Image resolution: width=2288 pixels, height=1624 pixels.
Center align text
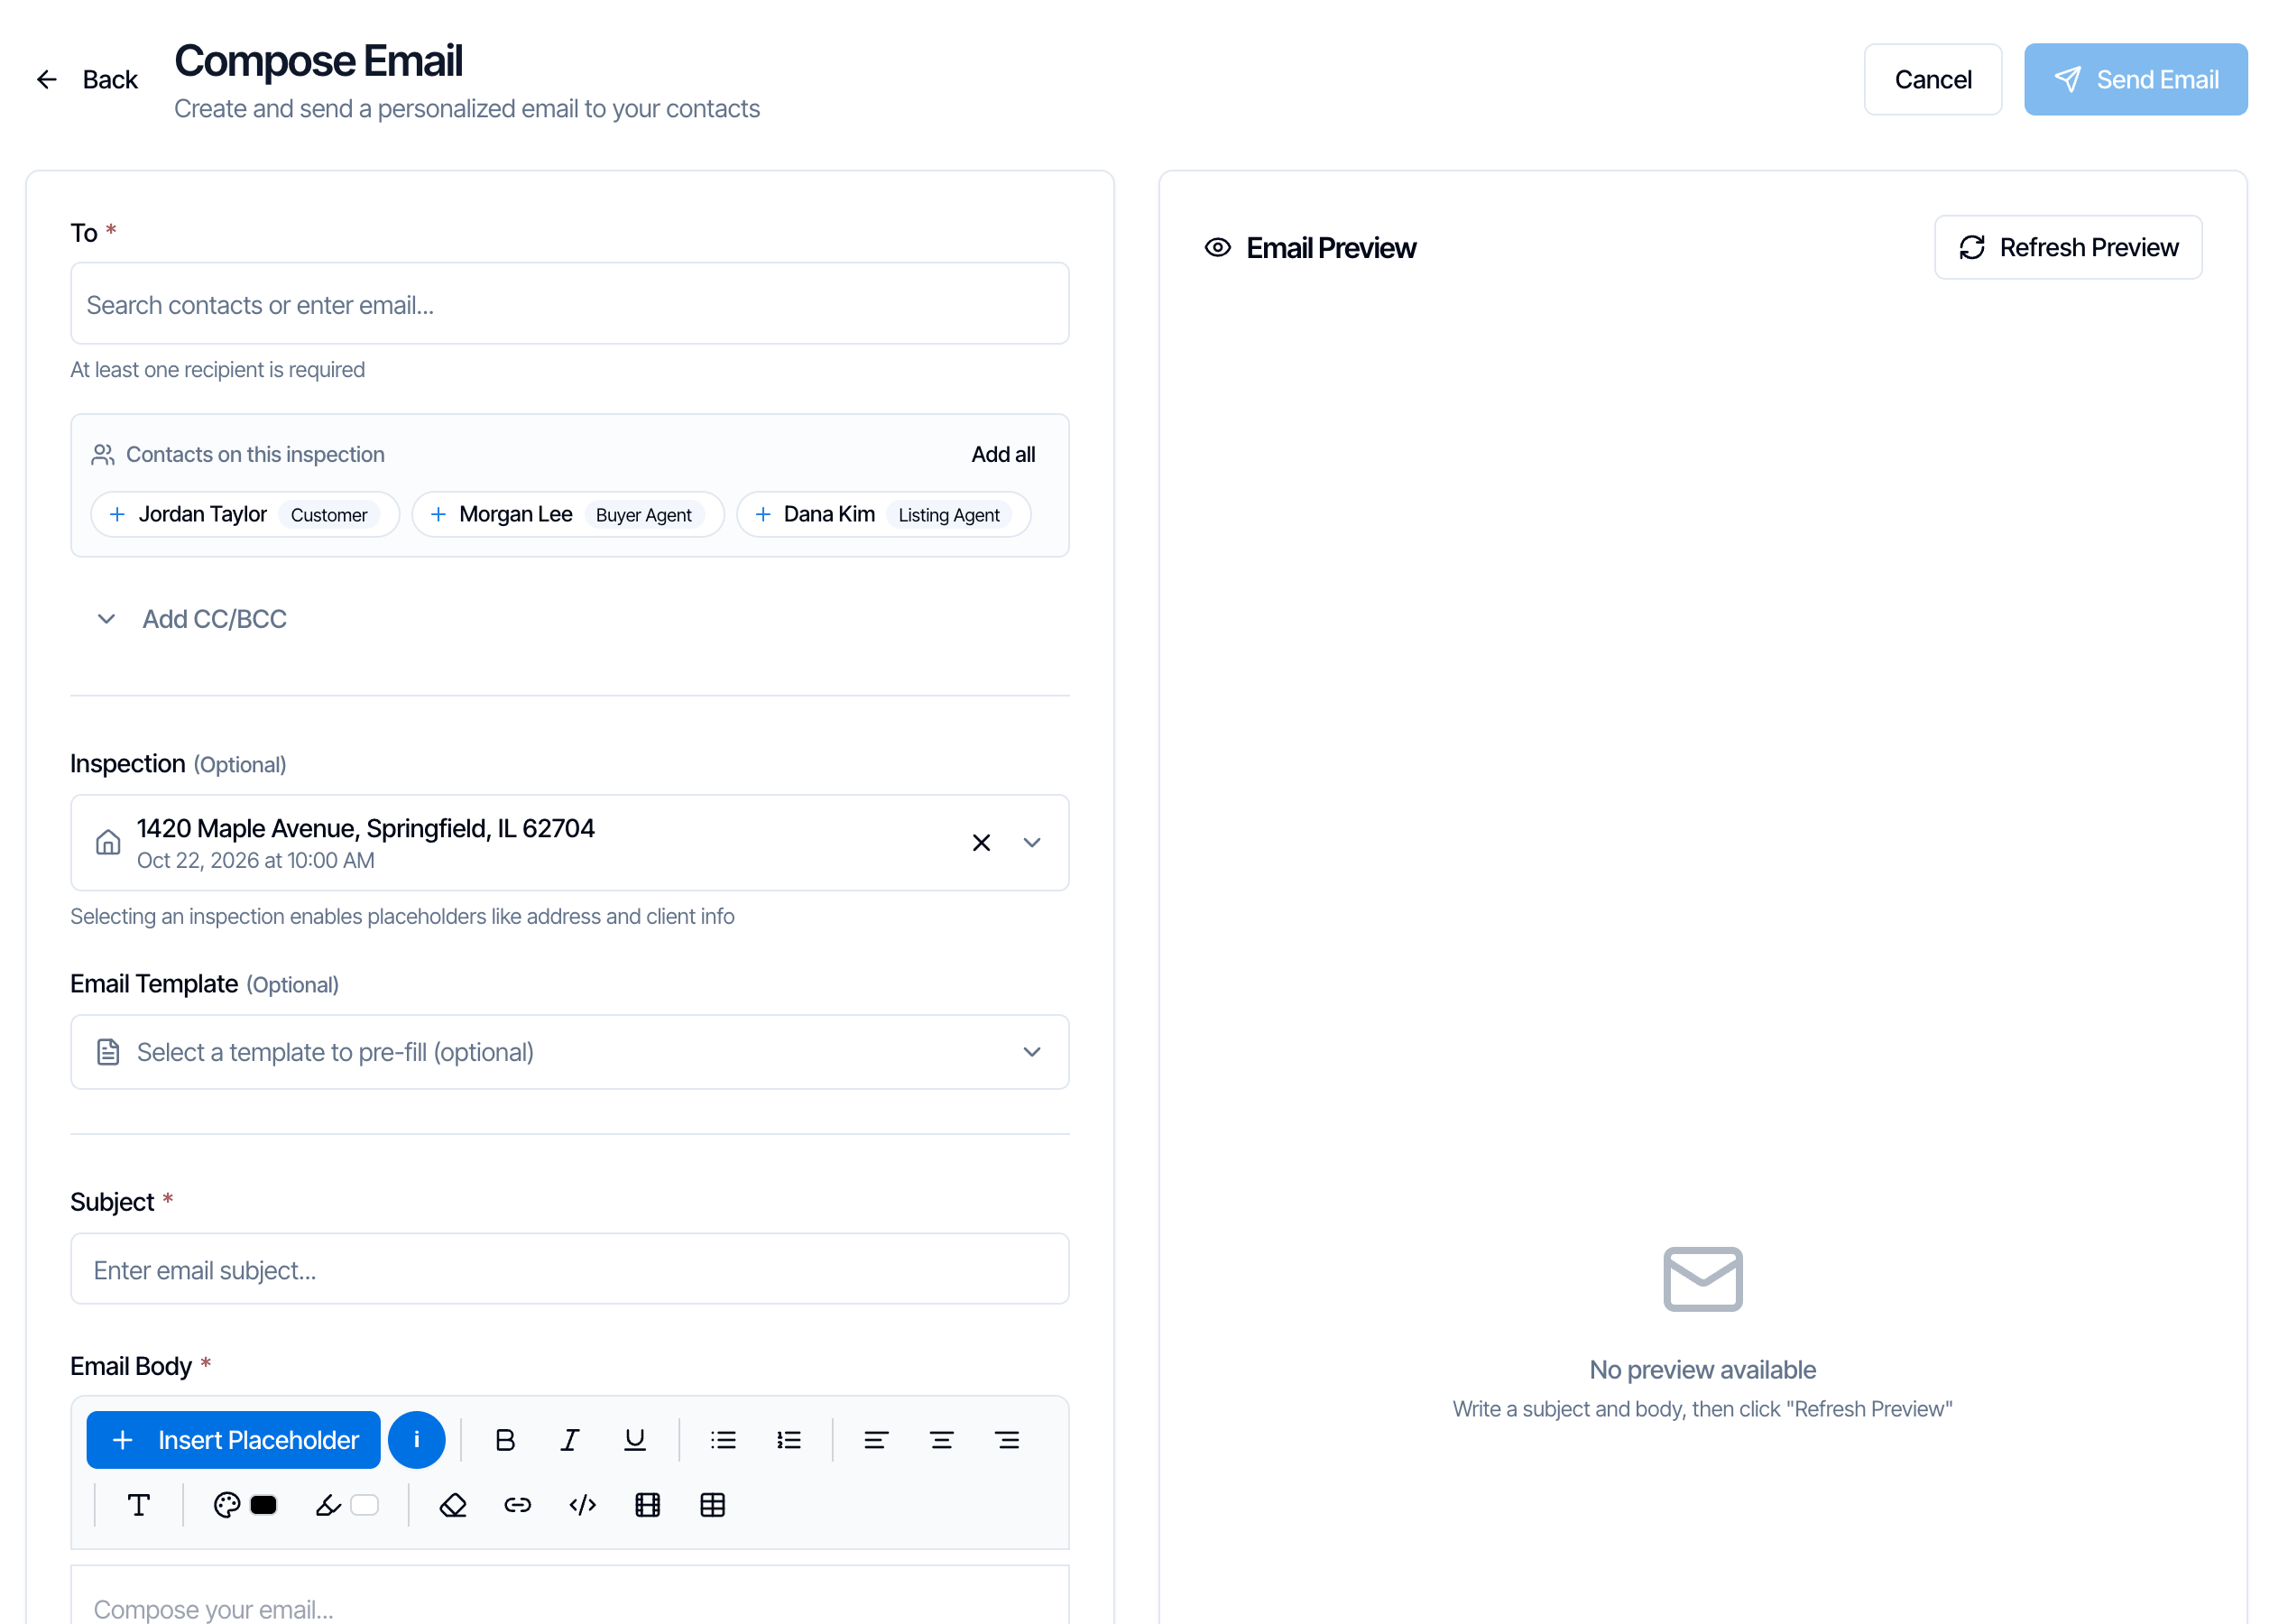point(942,1440)
